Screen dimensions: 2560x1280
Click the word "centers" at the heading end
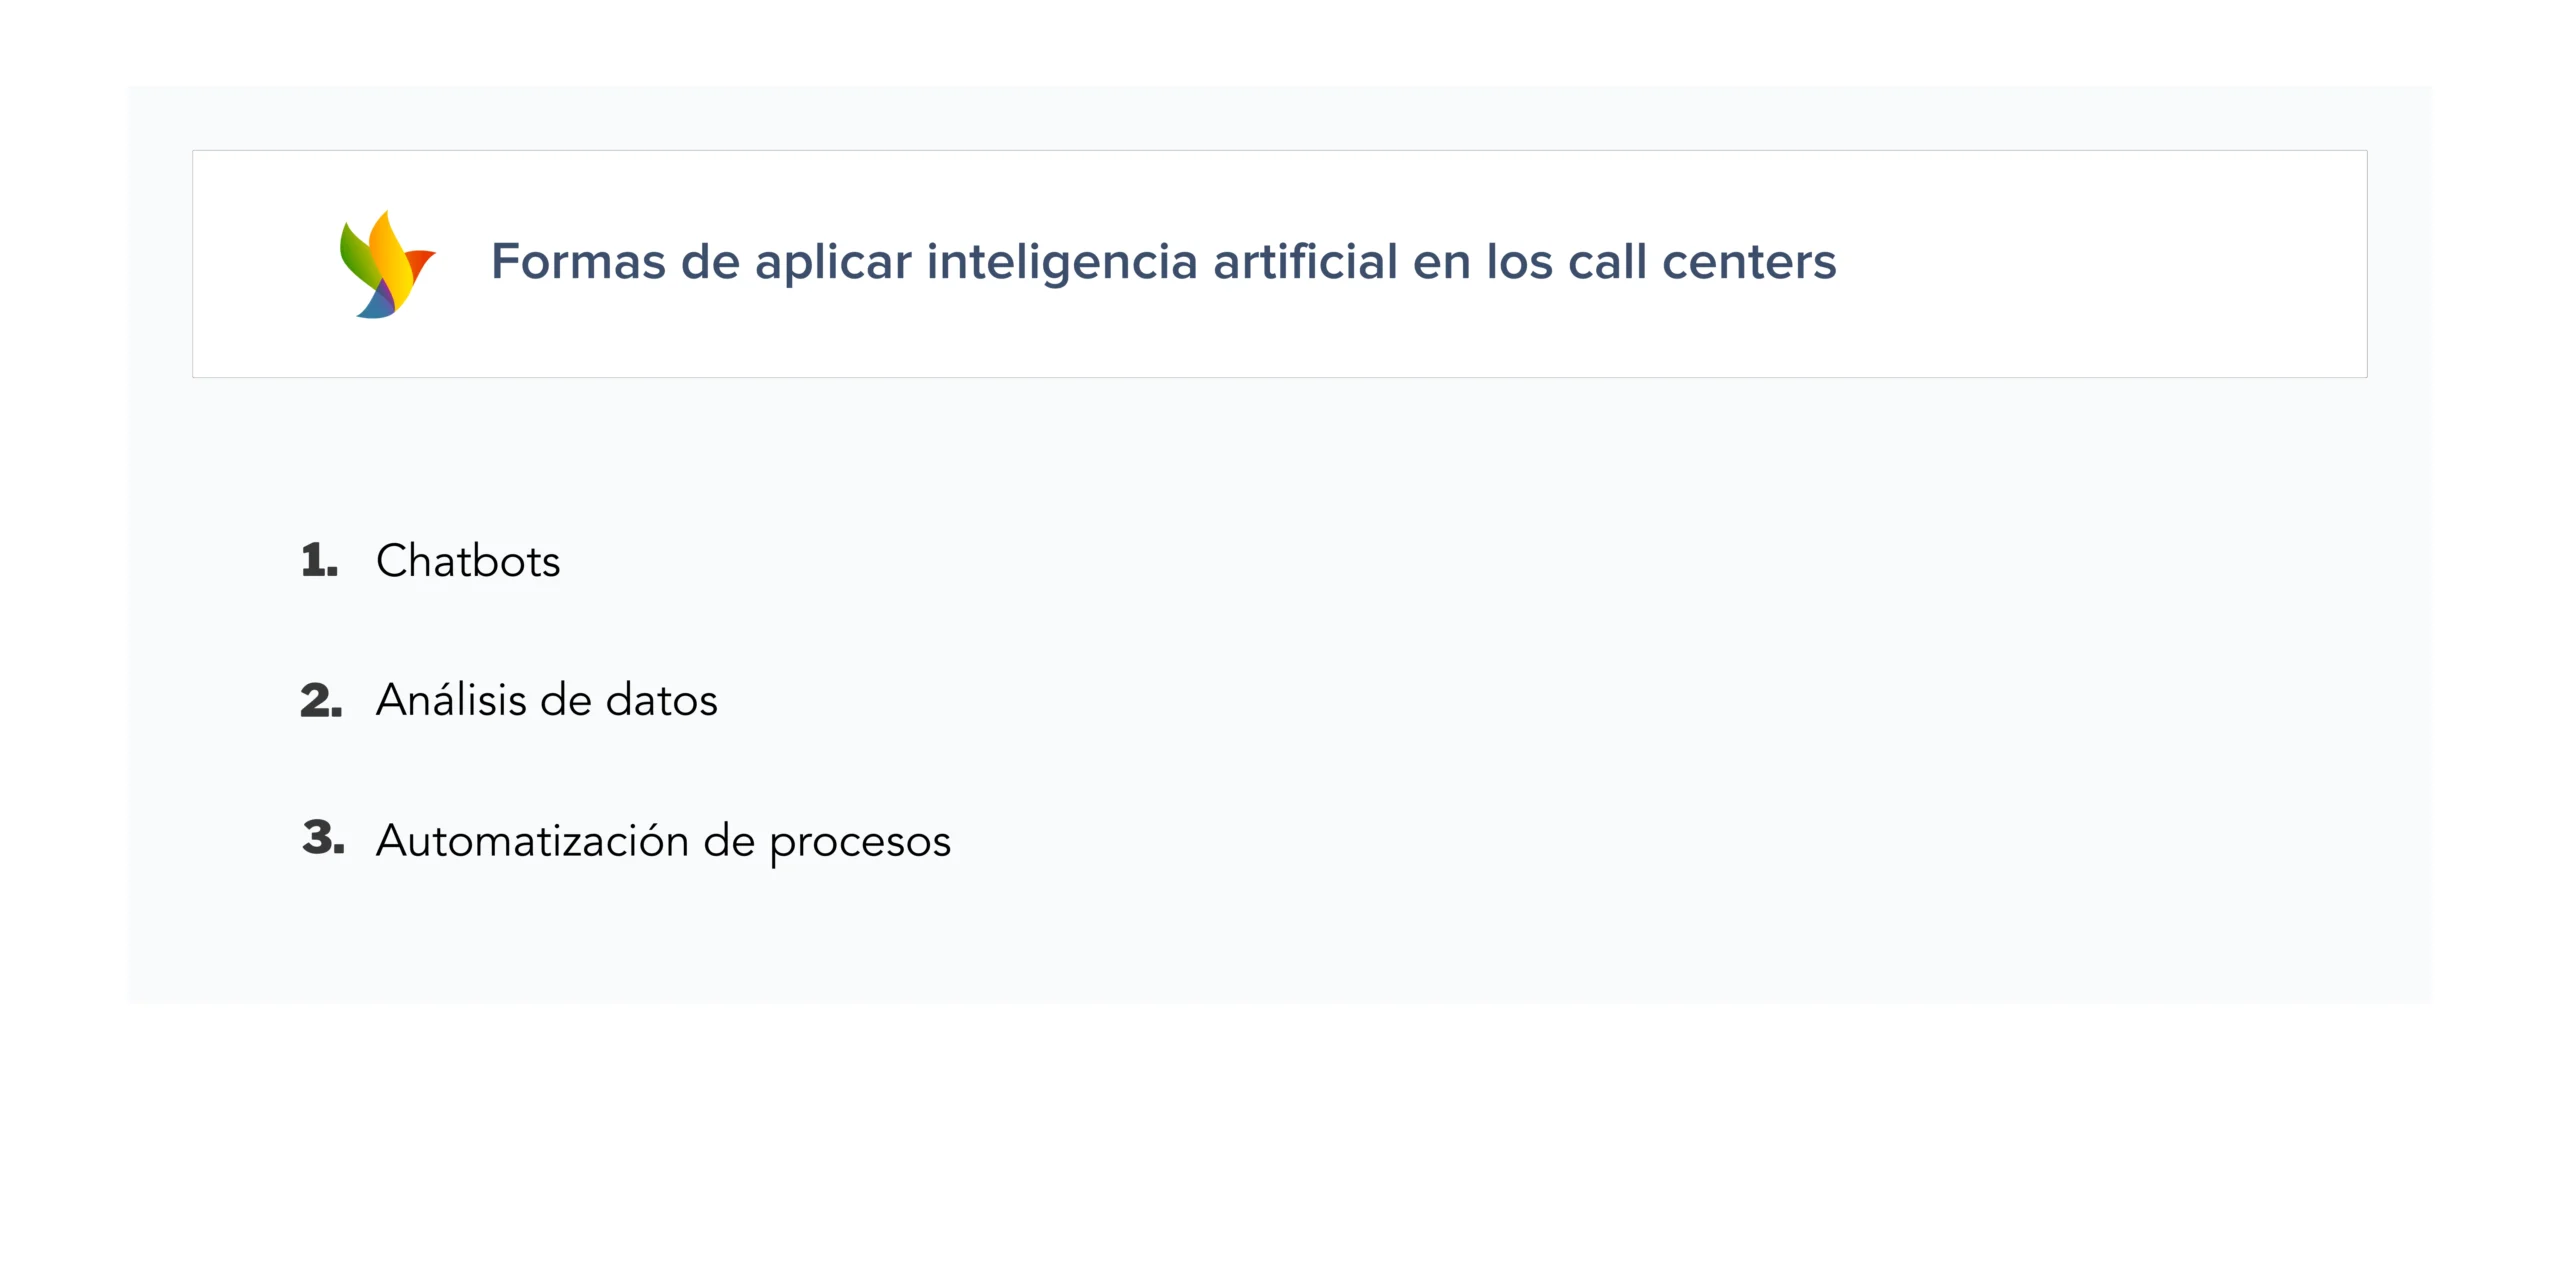[x=1749, y=262]
